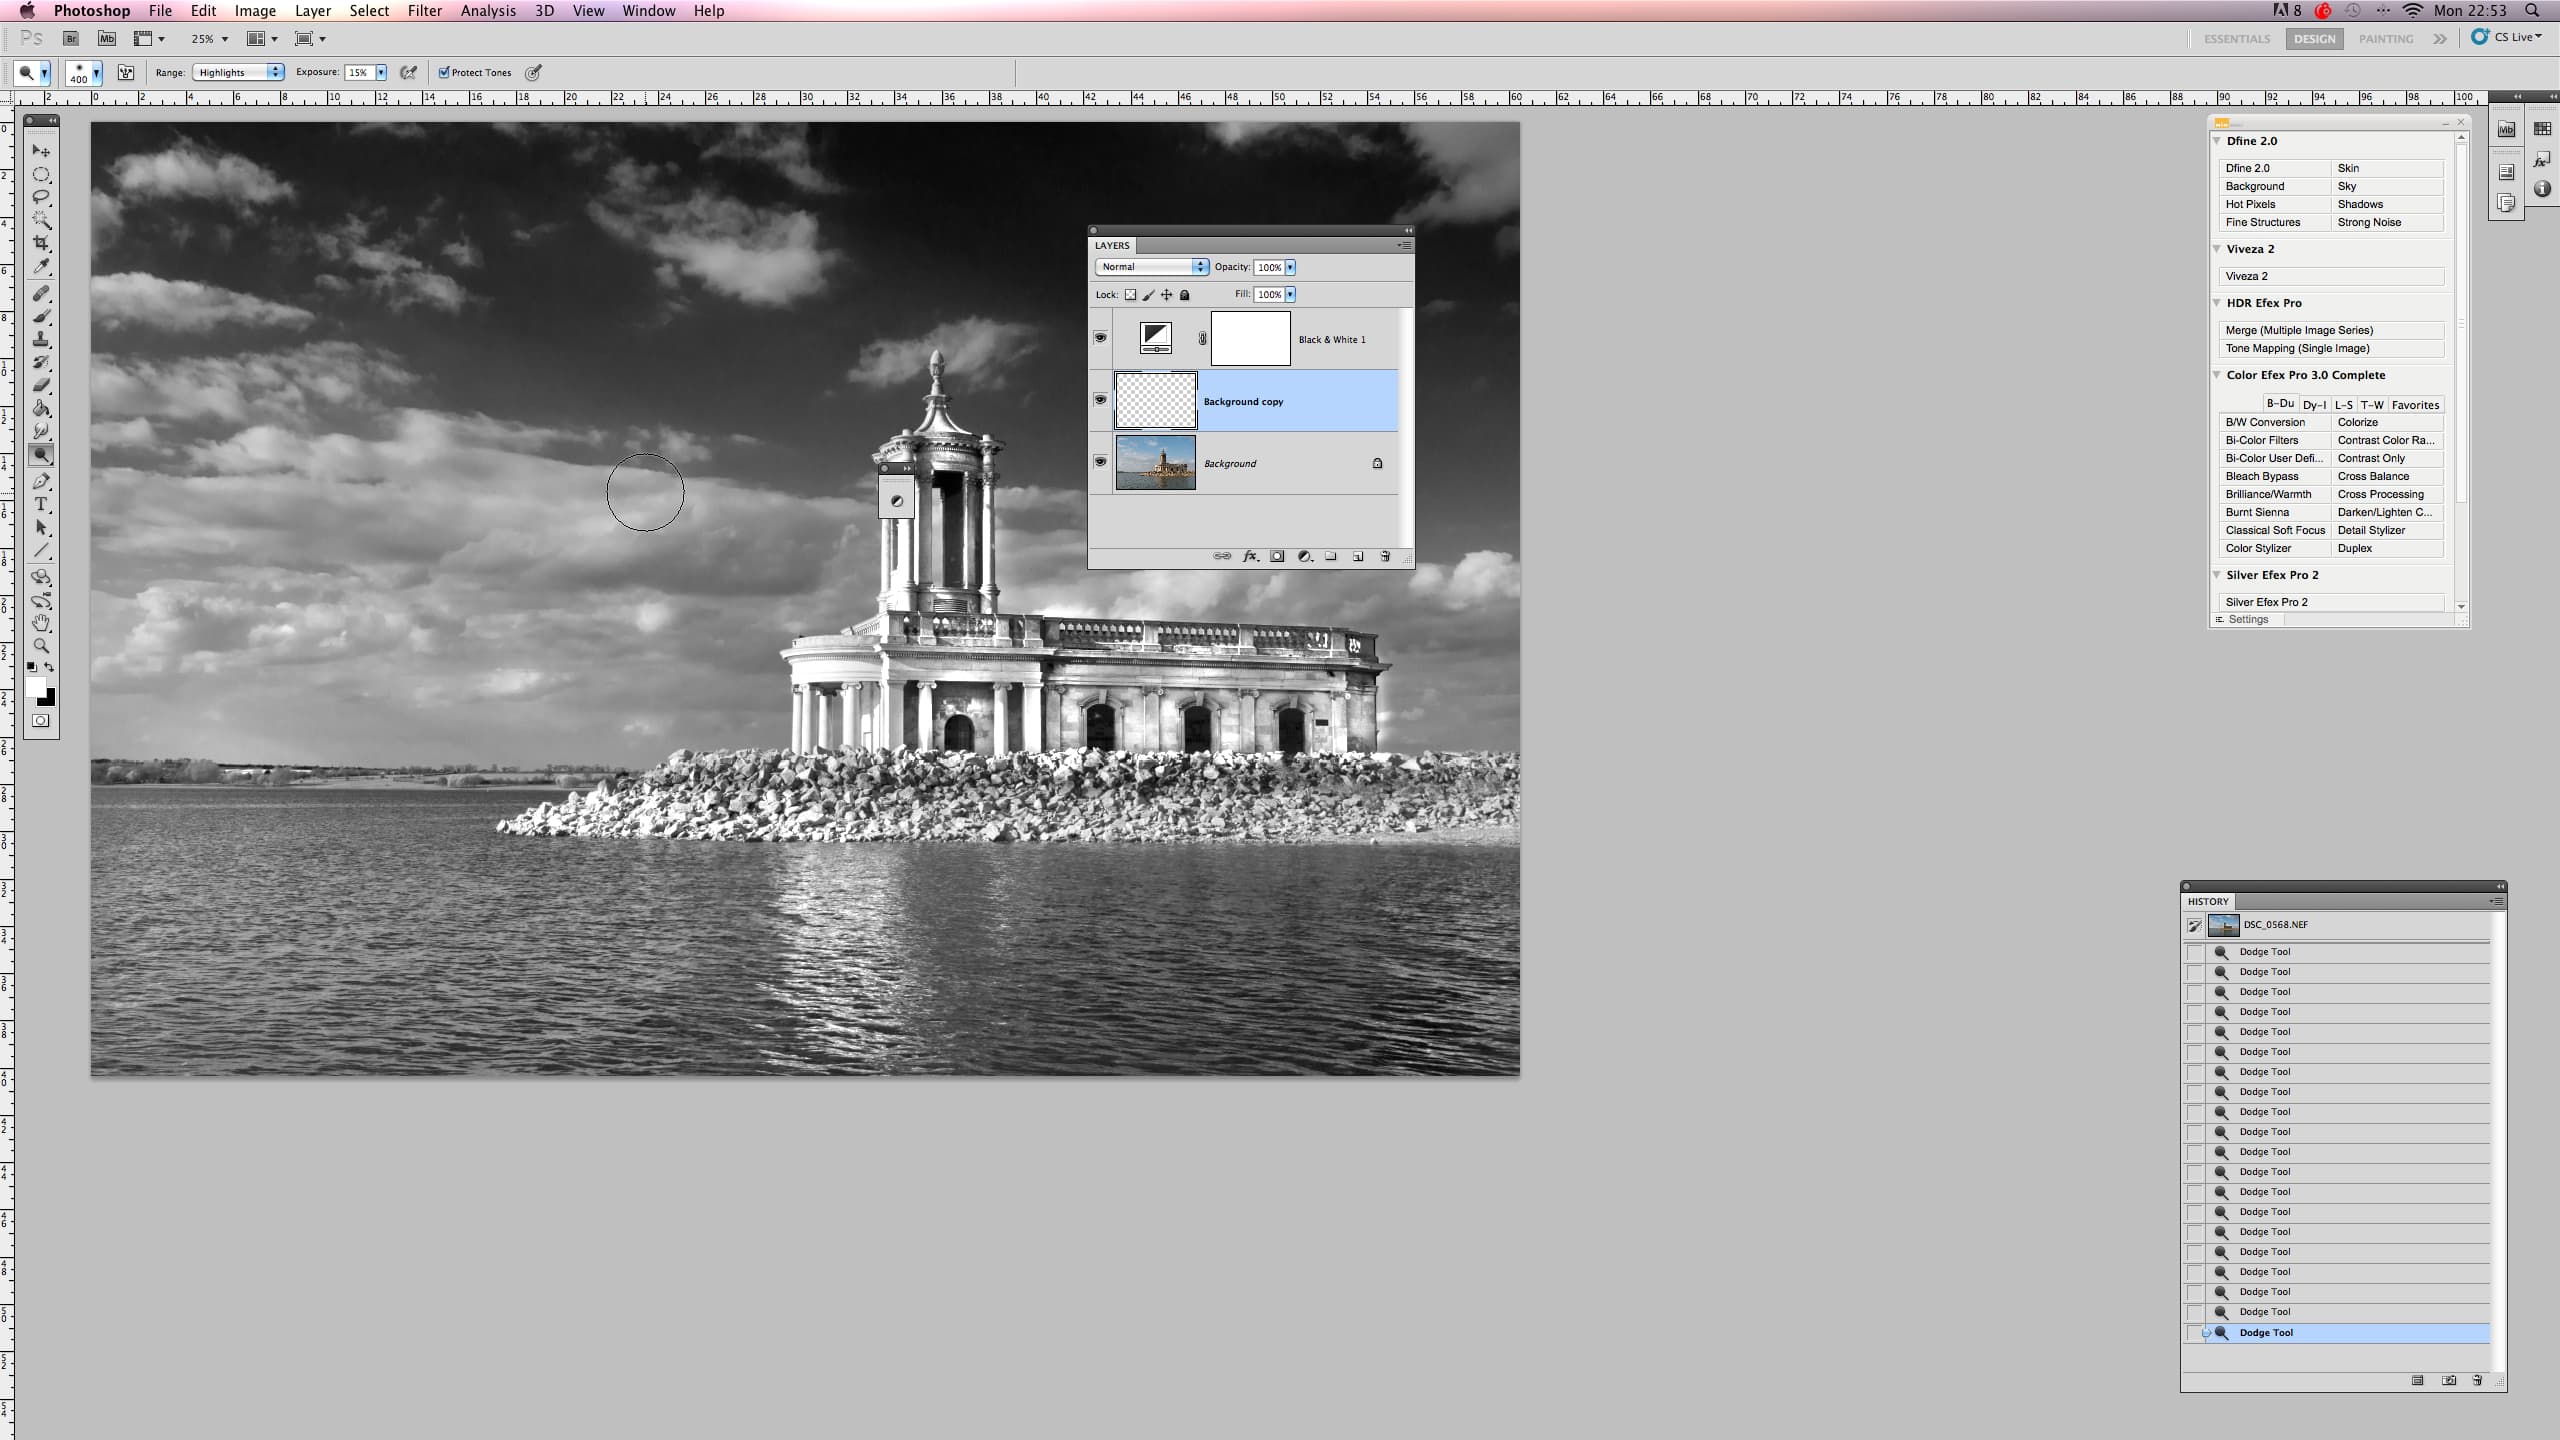Hide the Background layer

(x=1100, y=462)
